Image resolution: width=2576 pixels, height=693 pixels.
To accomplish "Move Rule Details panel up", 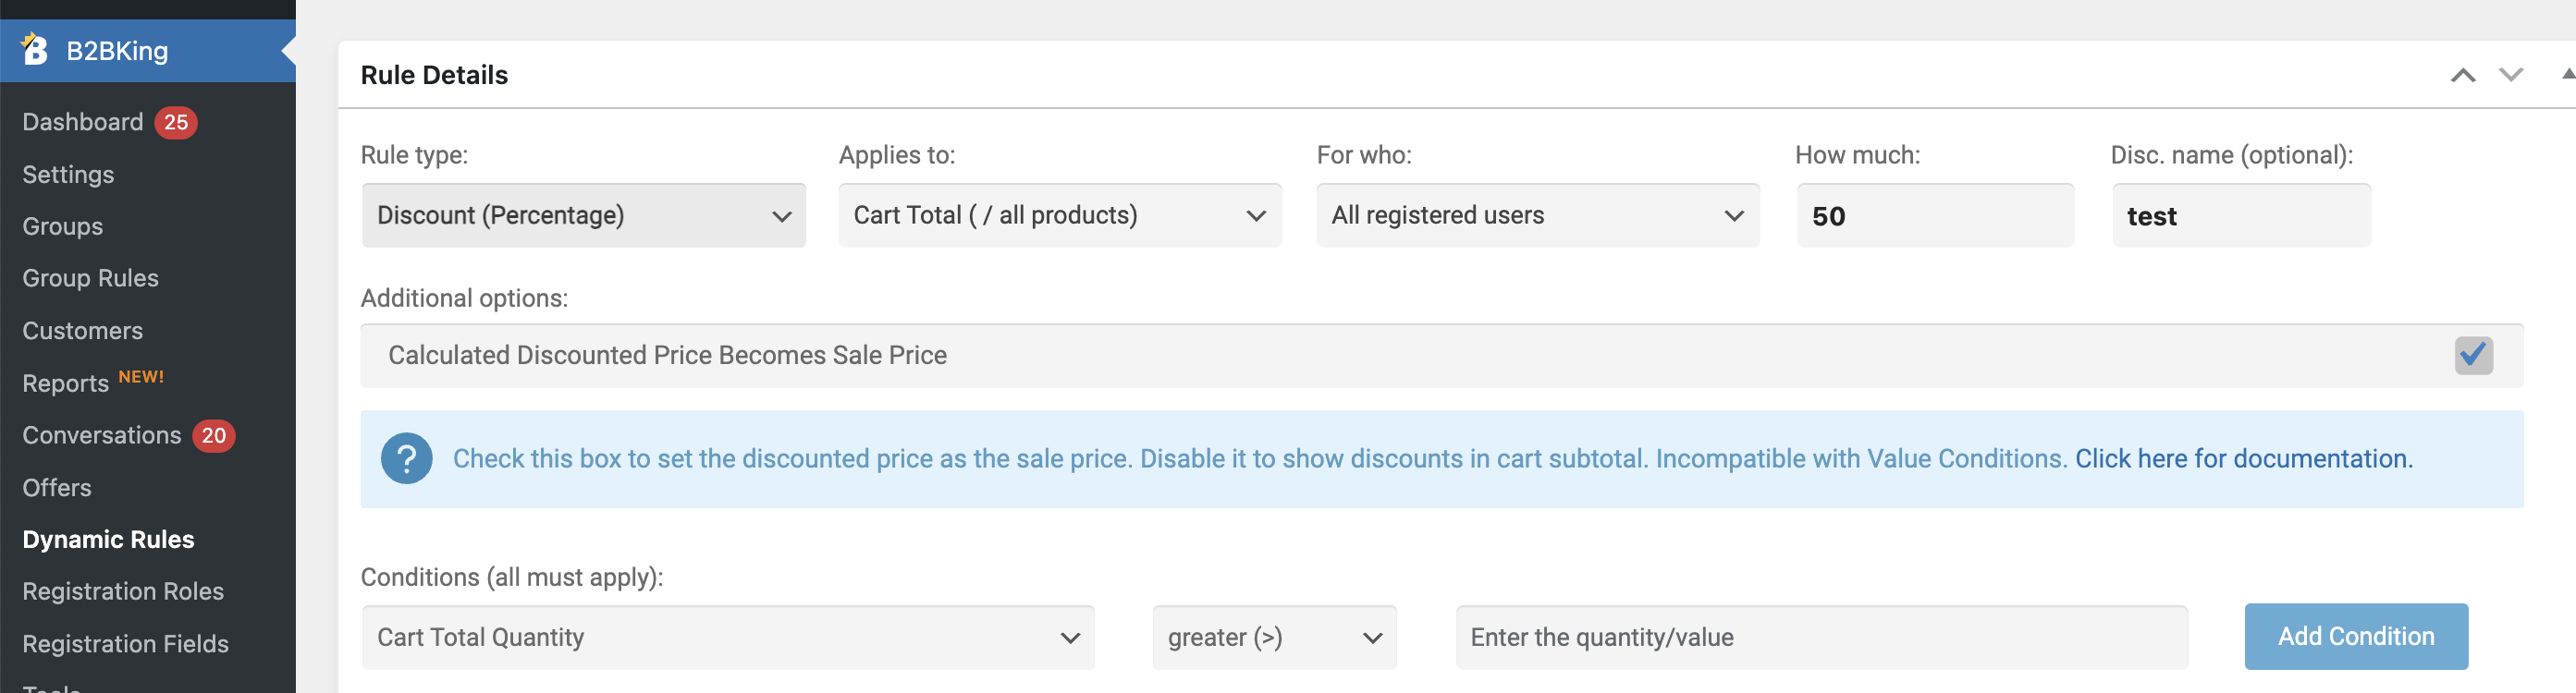I will click(x=2462, y=75).
